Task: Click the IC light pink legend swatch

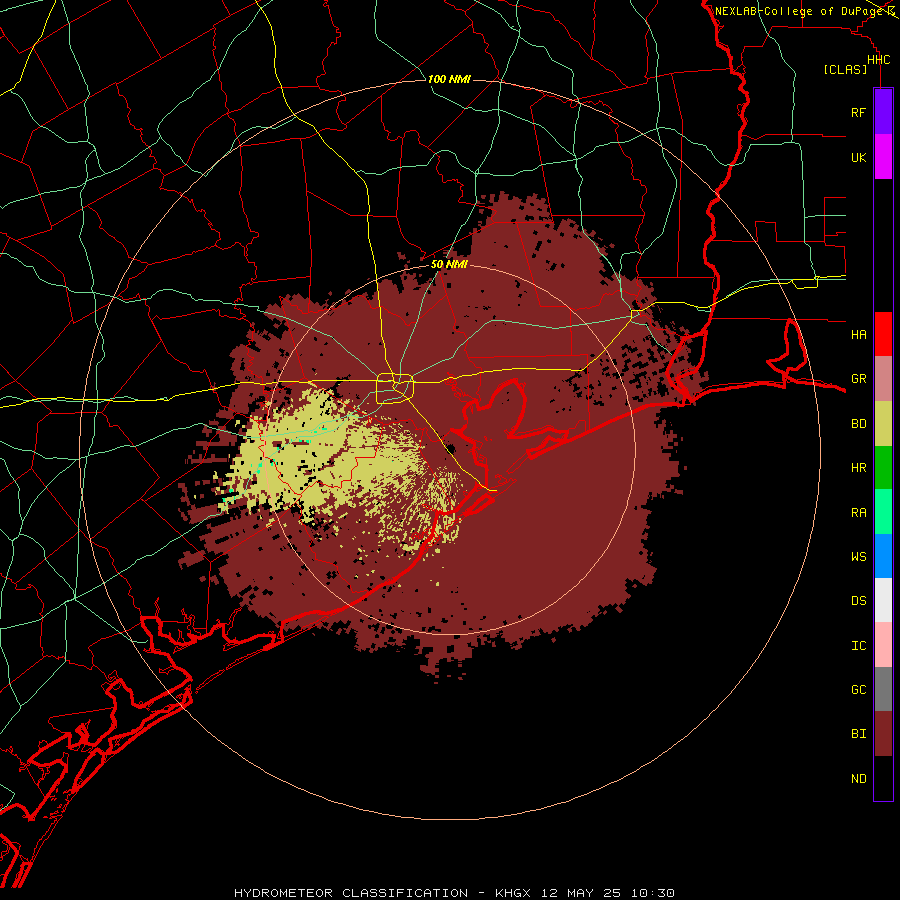Action: point(883,645)
